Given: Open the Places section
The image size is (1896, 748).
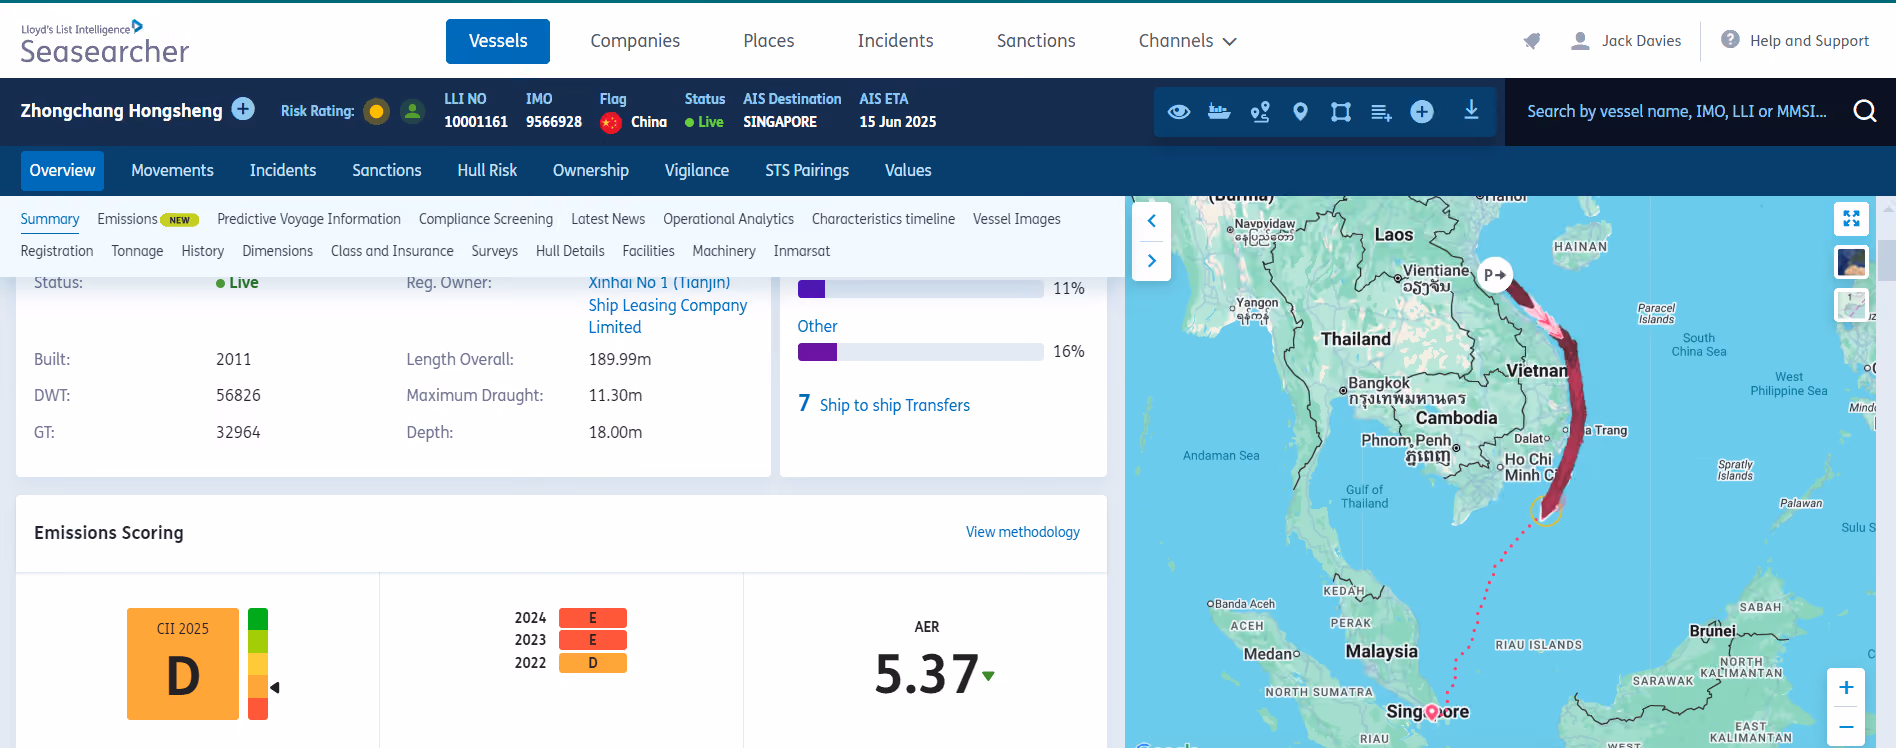Looking at the screenshot, I should coord(769,41).
